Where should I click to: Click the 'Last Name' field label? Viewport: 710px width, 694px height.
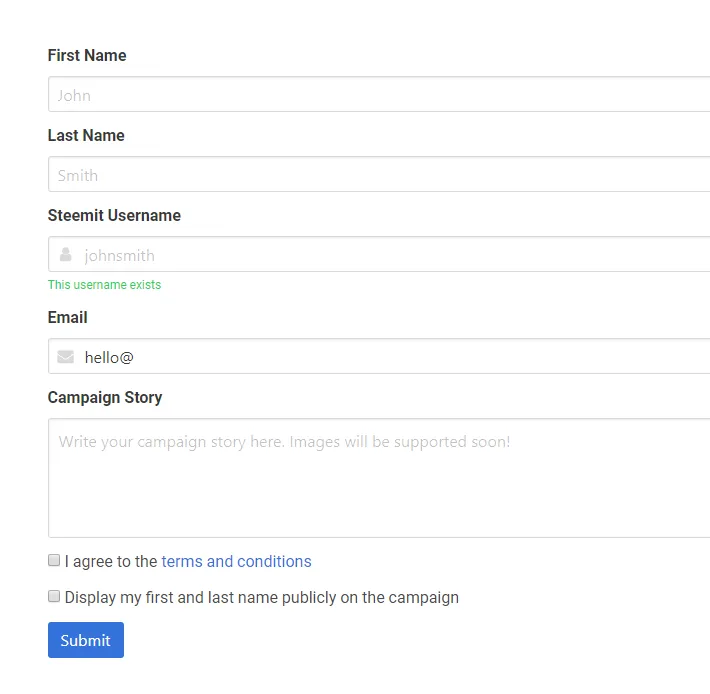tap(86, 135)
